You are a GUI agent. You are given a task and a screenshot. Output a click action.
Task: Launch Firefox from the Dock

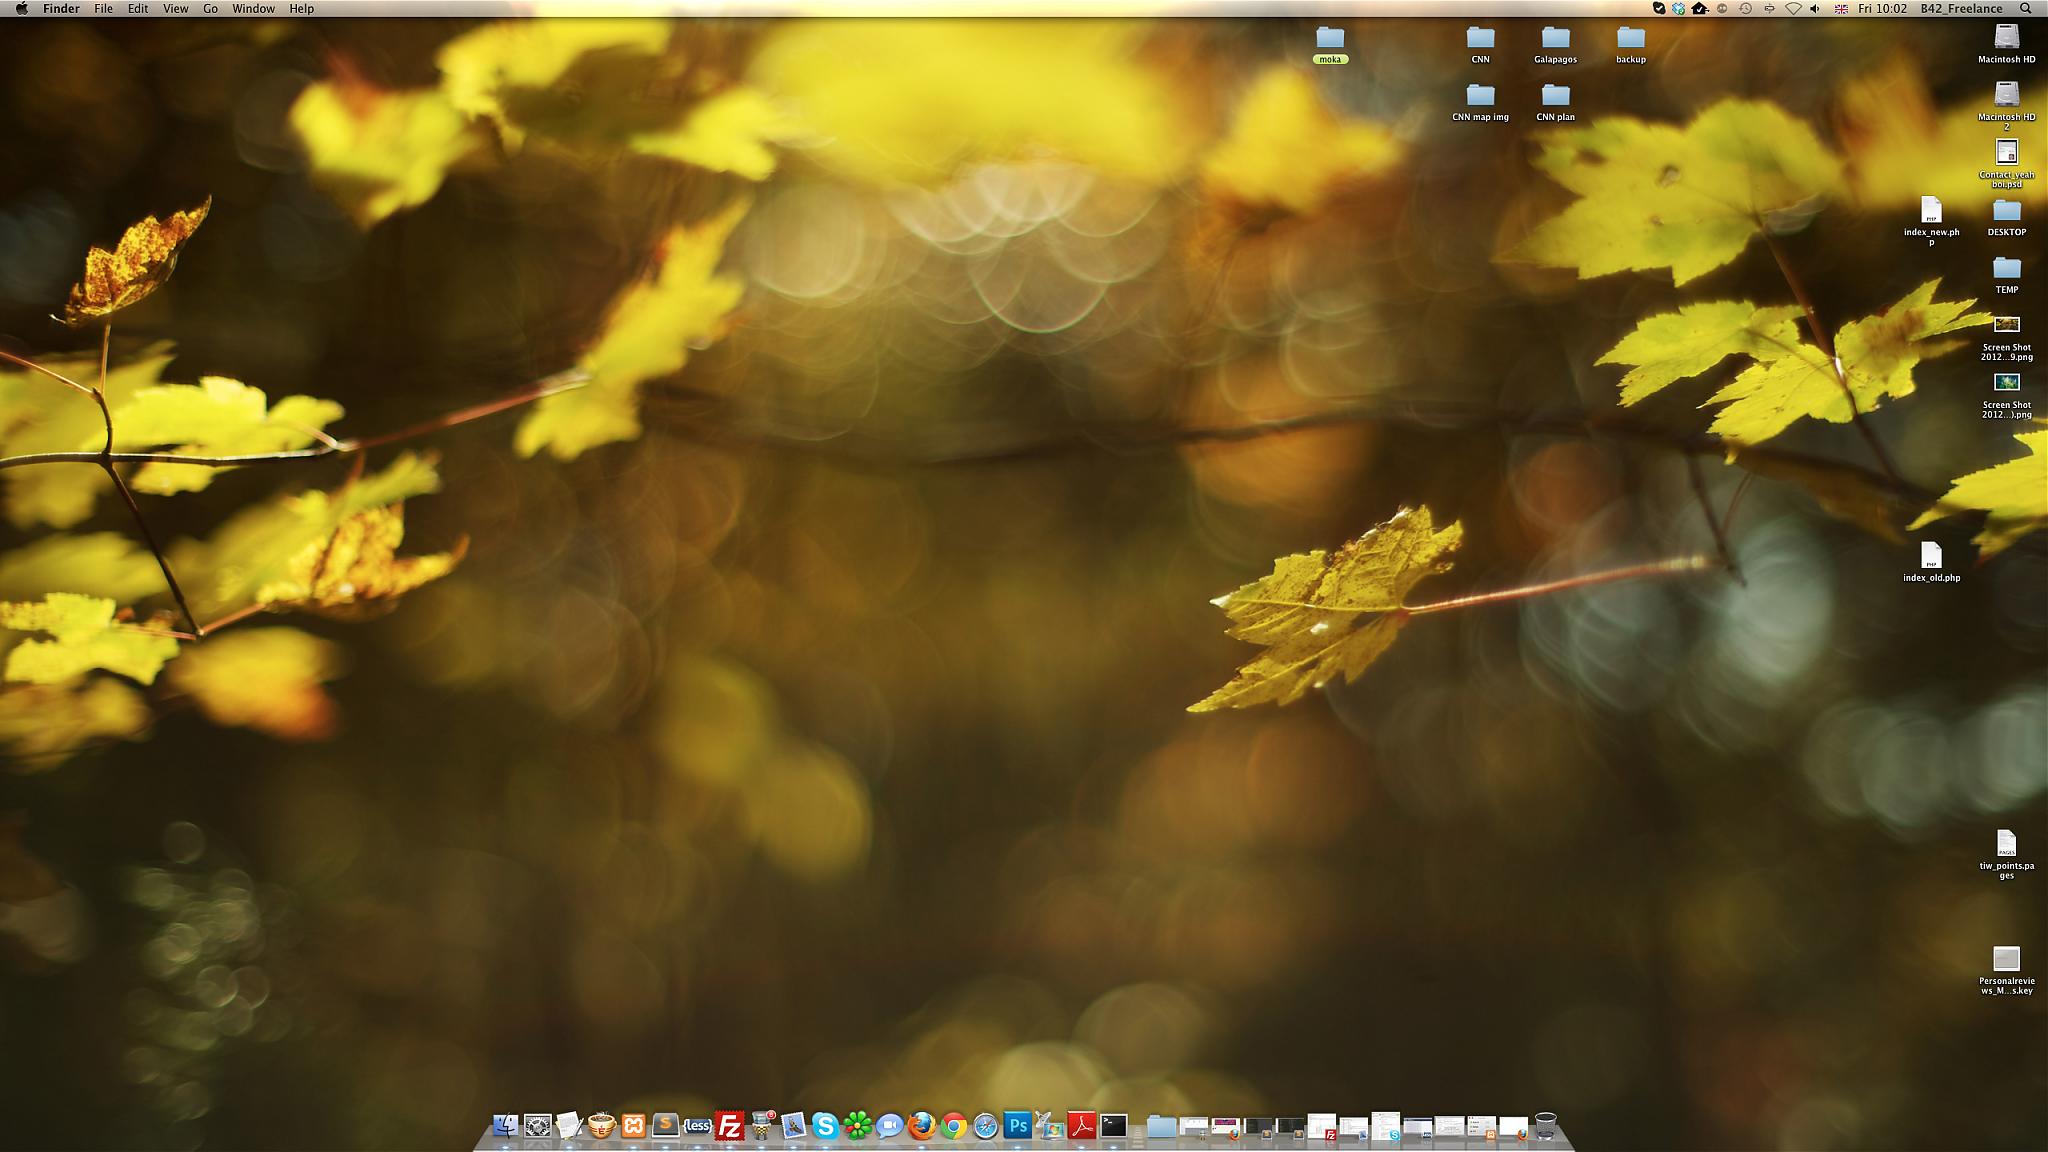(x=921, y=1126)
